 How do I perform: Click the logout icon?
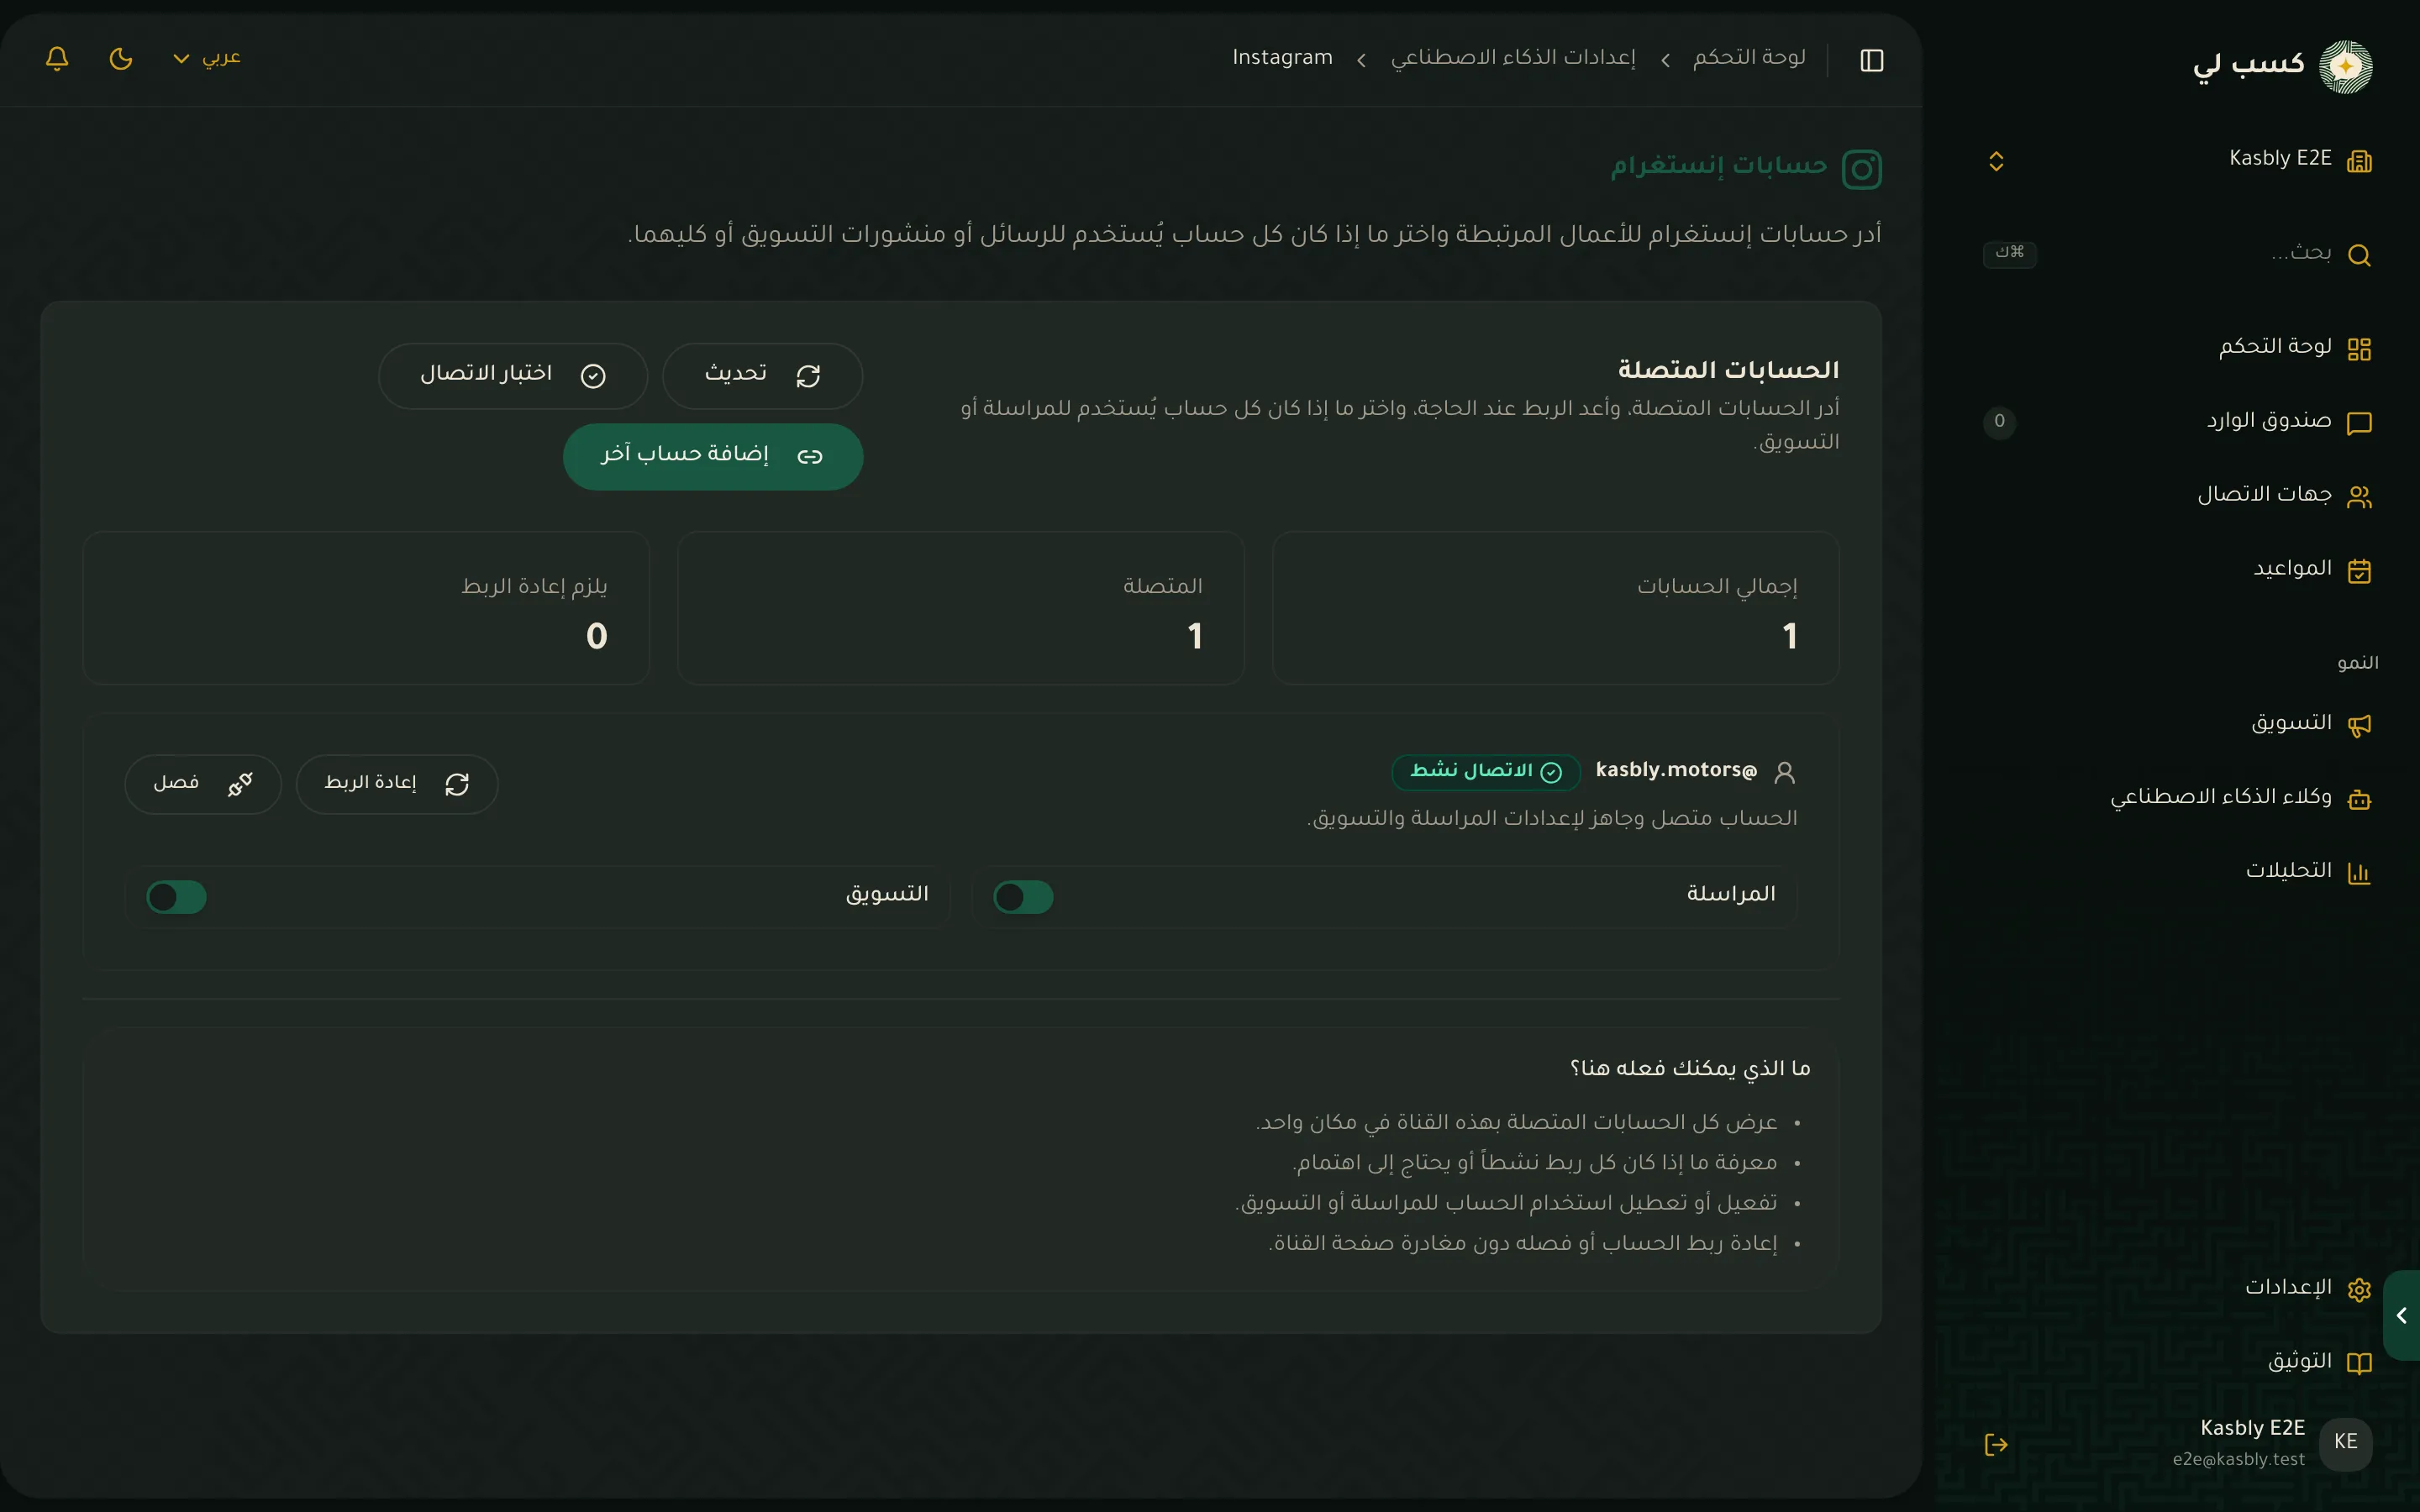pos(1996,1444)
